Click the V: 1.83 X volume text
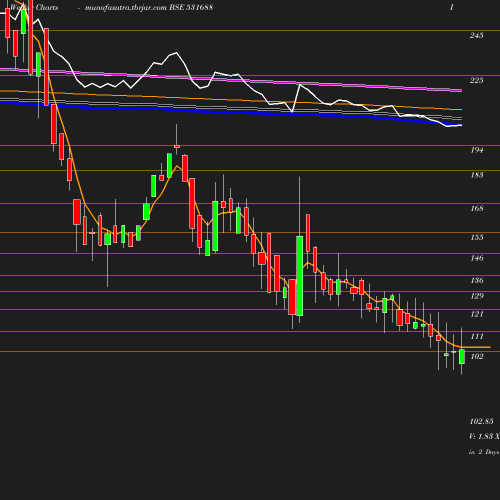The image size is (500, 500). tap(484, 436)
